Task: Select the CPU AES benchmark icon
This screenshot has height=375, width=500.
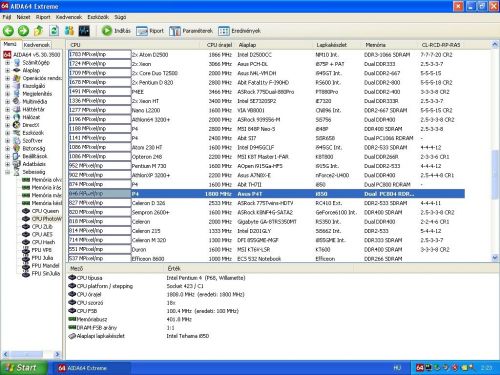Action: click(26, 234)
